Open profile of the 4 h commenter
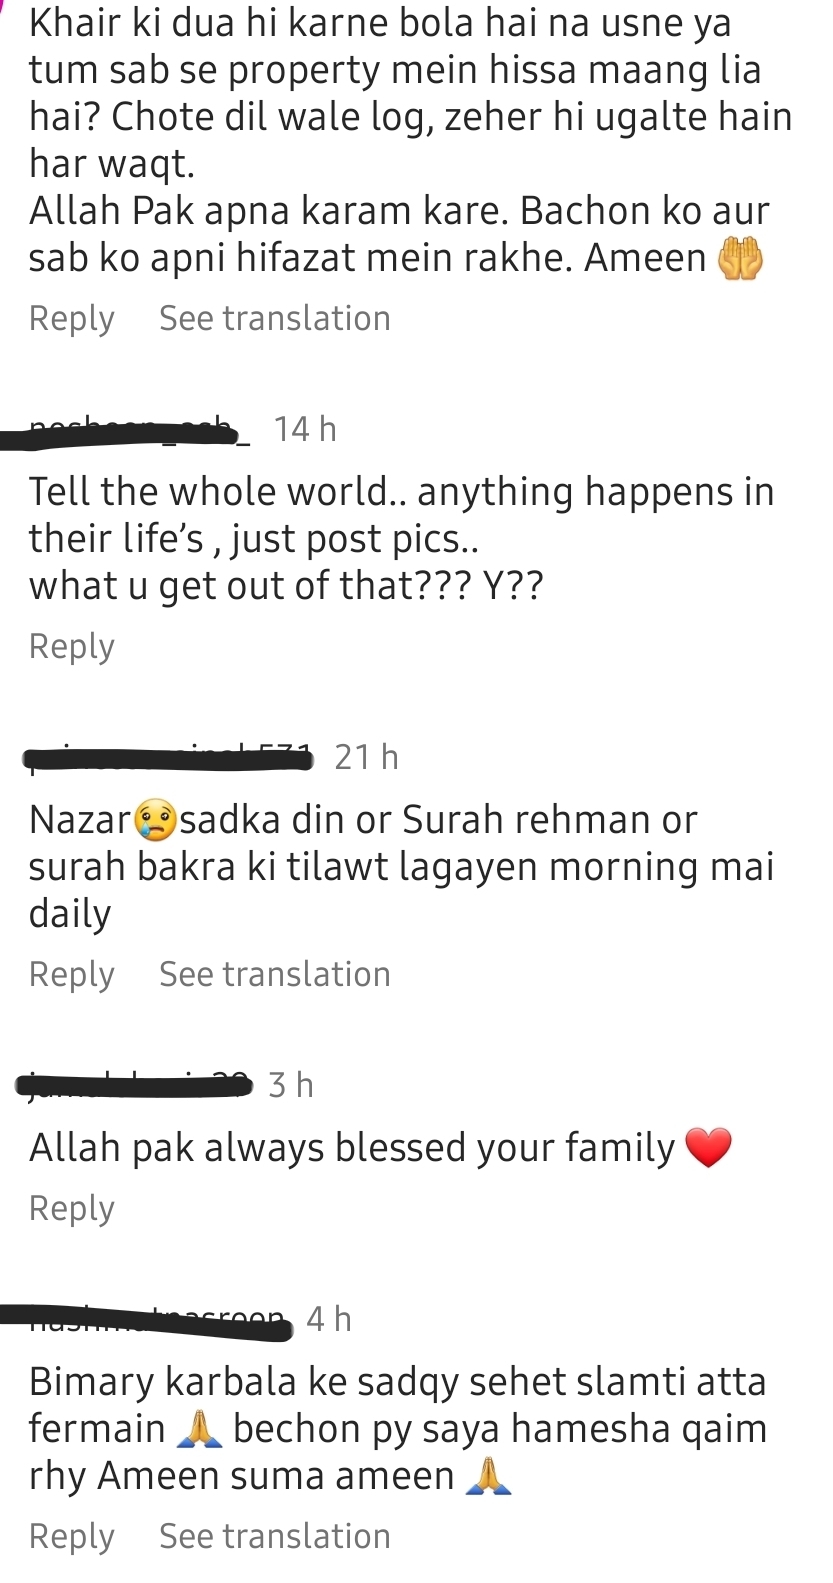The width and height of the screenshot is (833, 1583). 146,1320
